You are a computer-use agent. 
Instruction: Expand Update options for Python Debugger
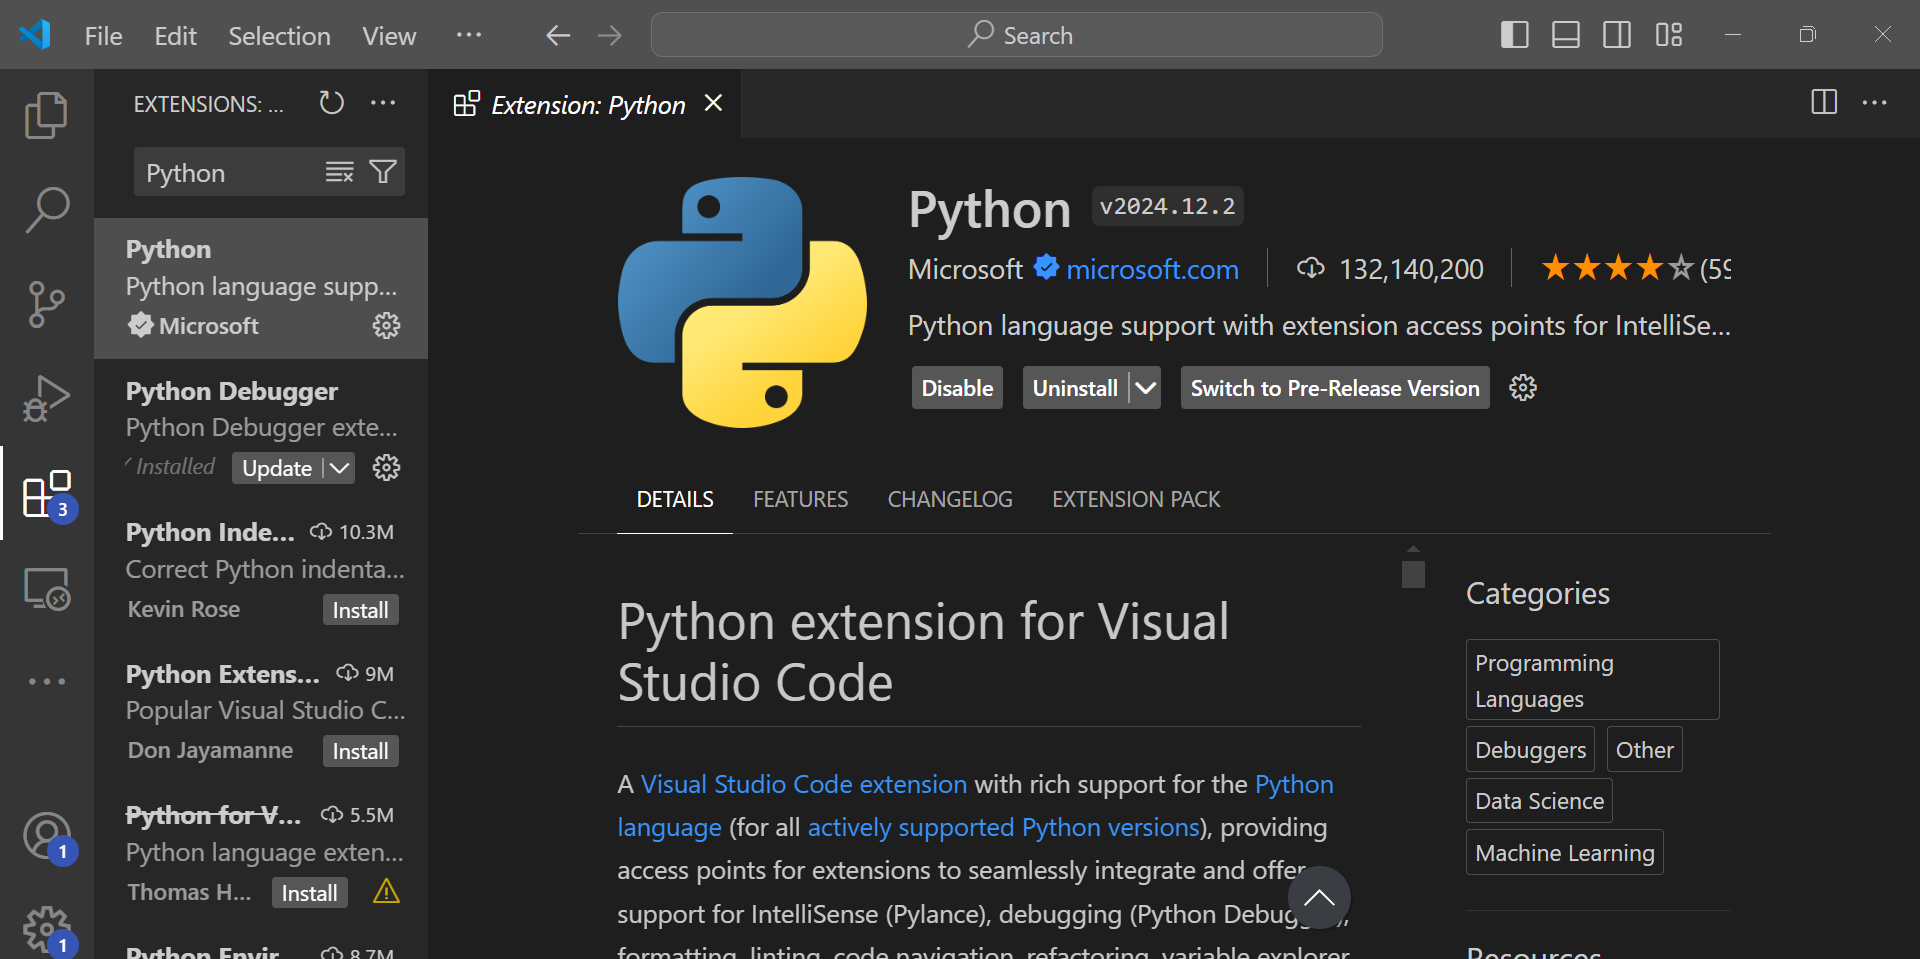(x=339, y=467)
